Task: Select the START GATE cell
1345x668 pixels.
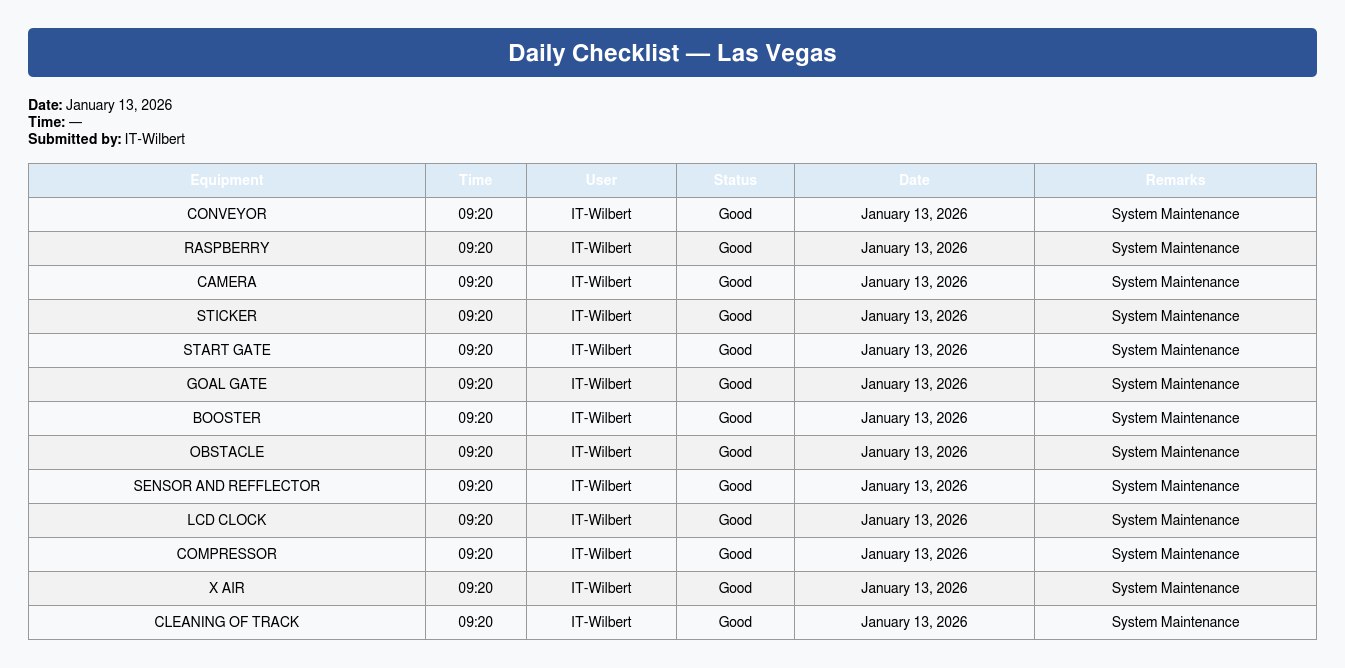Action: [227, 350]
